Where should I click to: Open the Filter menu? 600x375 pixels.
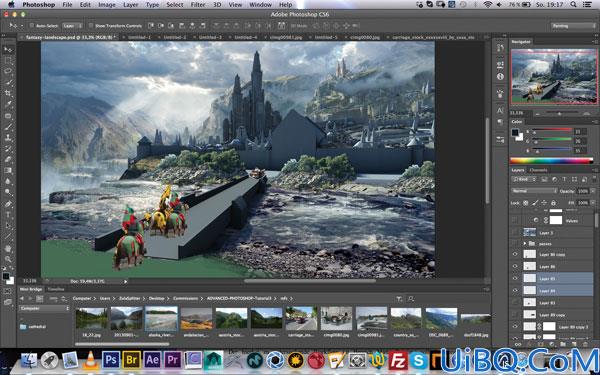click(198, 5)
